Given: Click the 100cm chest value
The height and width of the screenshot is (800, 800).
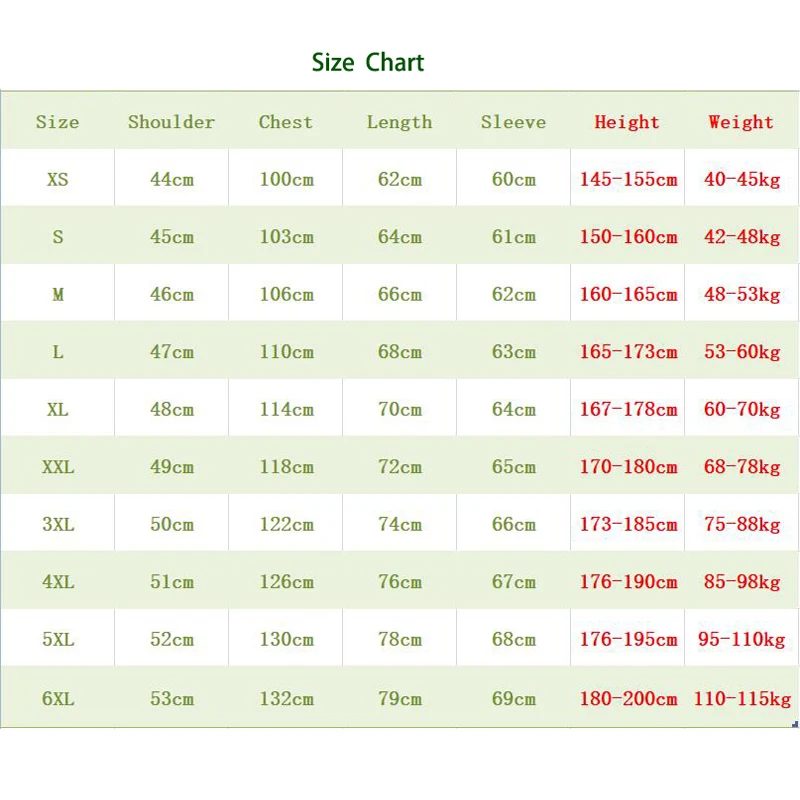Looking at the screenshot, I should [286, 180].
